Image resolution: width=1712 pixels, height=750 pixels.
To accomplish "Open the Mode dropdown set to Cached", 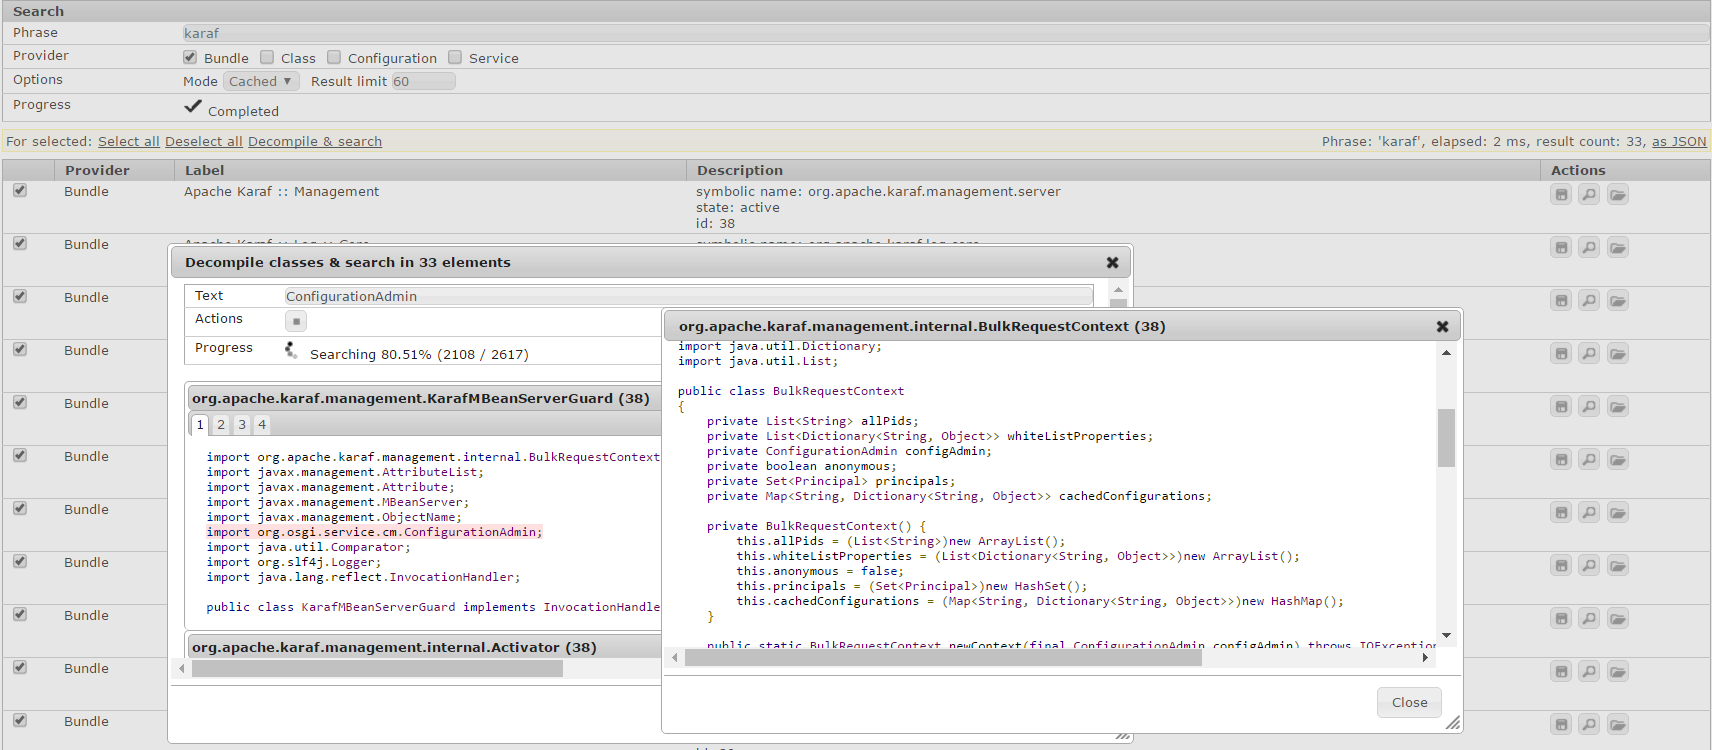I will [260, 81].
